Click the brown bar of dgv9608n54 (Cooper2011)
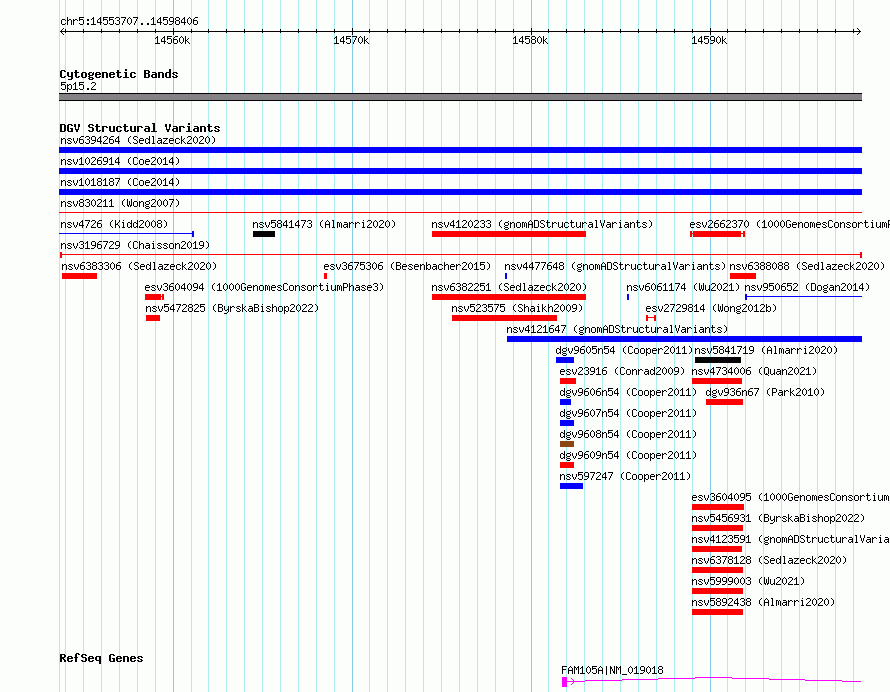890x692 pixels. pyautogui.click(x=567, y=444)
